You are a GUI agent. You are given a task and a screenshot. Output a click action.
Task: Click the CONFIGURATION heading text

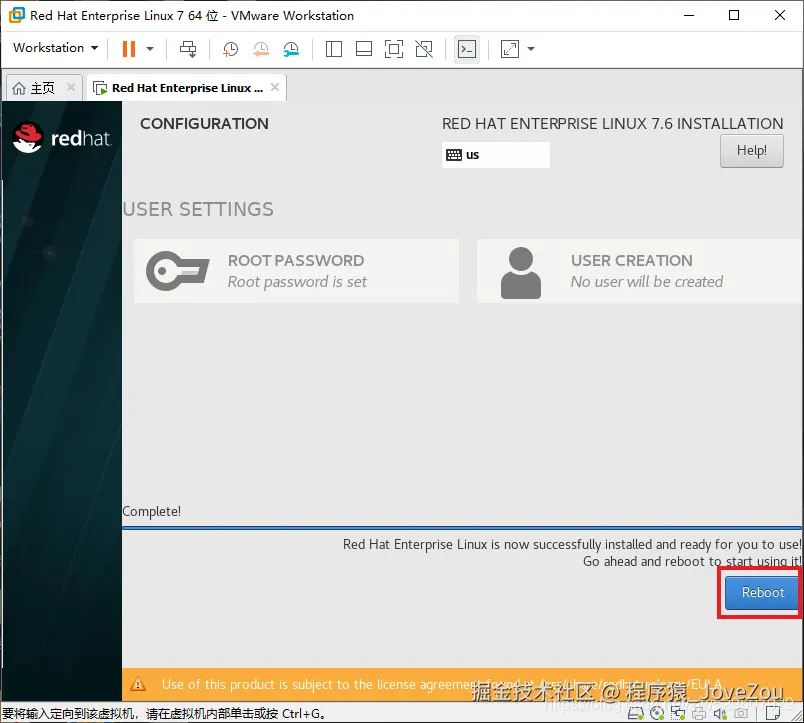tap(204, 124)
